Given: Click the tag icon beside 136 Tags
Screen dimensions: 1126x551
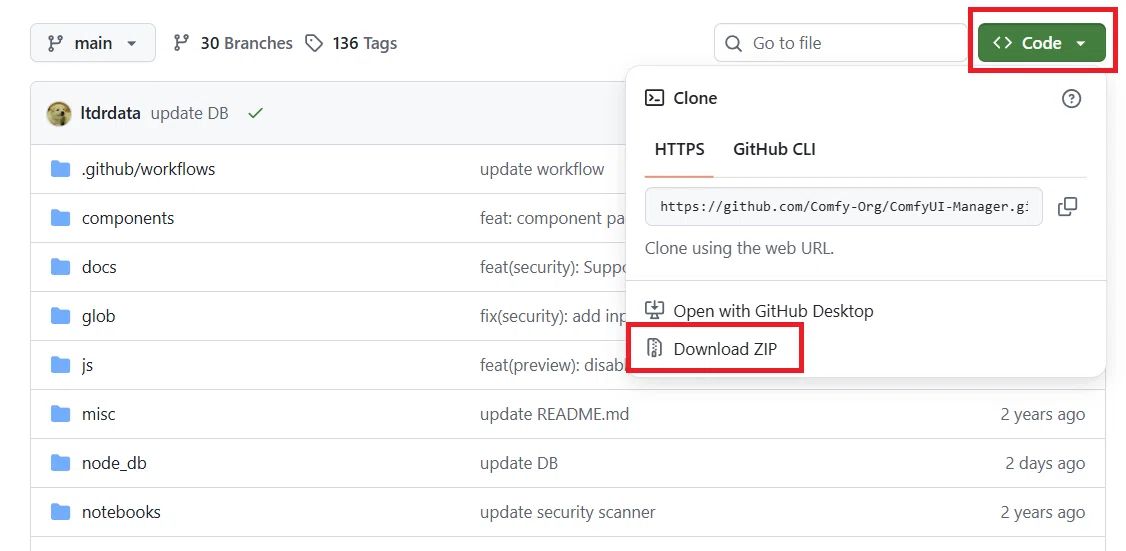Looking at the screenshot, I should 314,43.
